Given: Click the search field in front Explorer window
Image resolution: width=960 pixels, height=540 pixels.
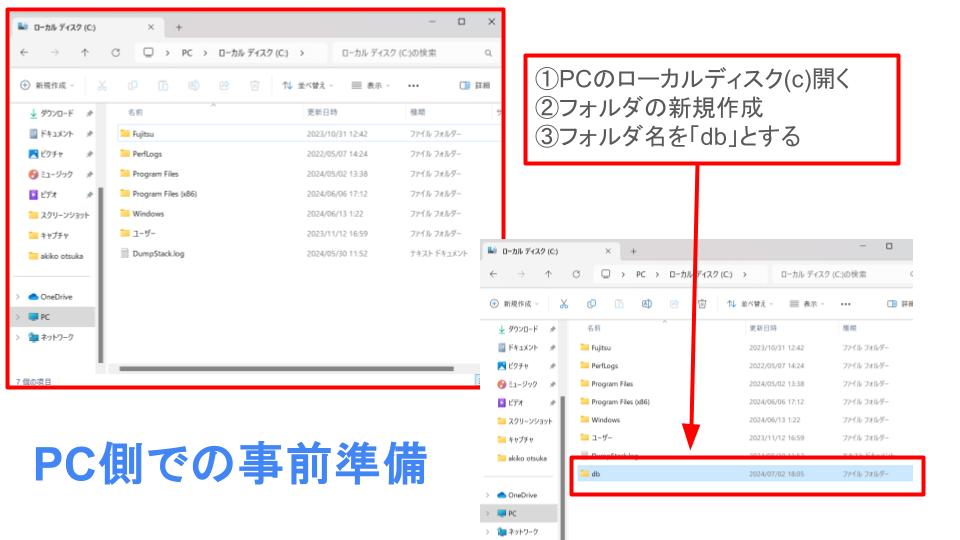Looking at the screenshot, I should coord(842,274).
